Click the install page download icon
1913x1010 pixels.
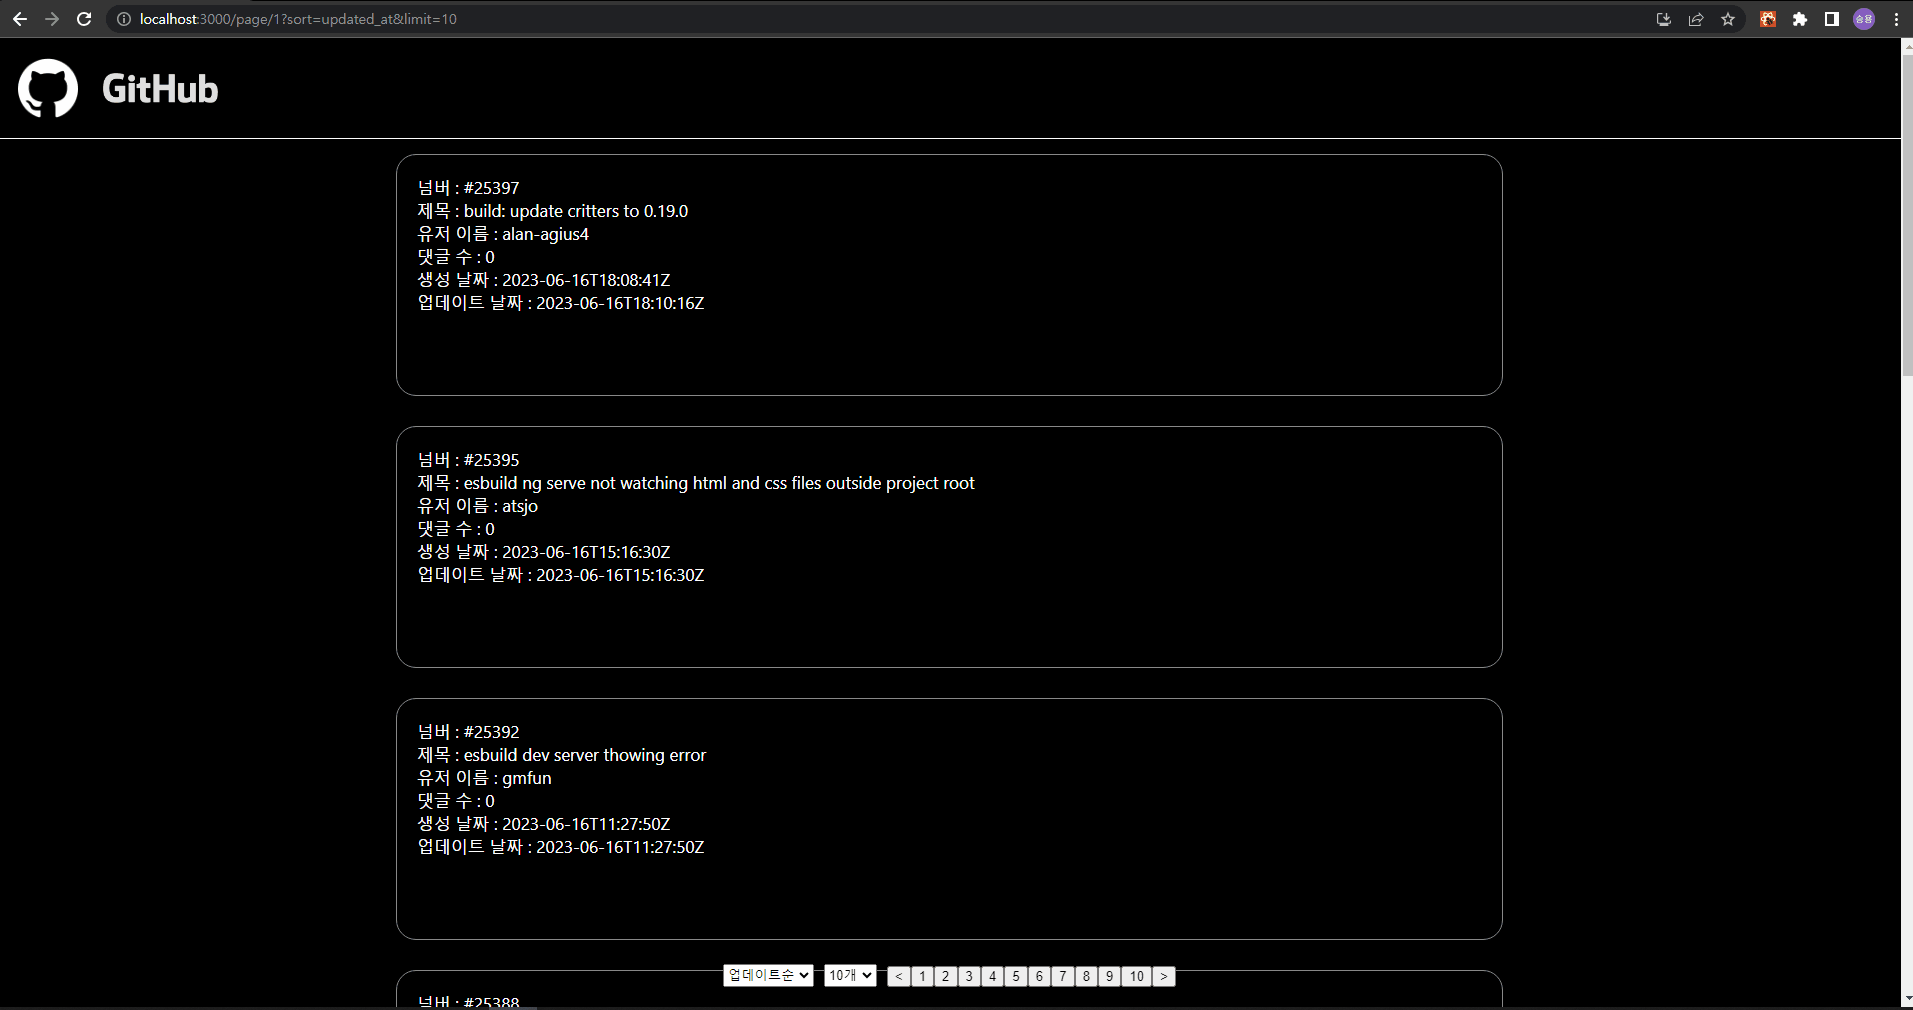pyautogui.click(x=1662, y=19)
